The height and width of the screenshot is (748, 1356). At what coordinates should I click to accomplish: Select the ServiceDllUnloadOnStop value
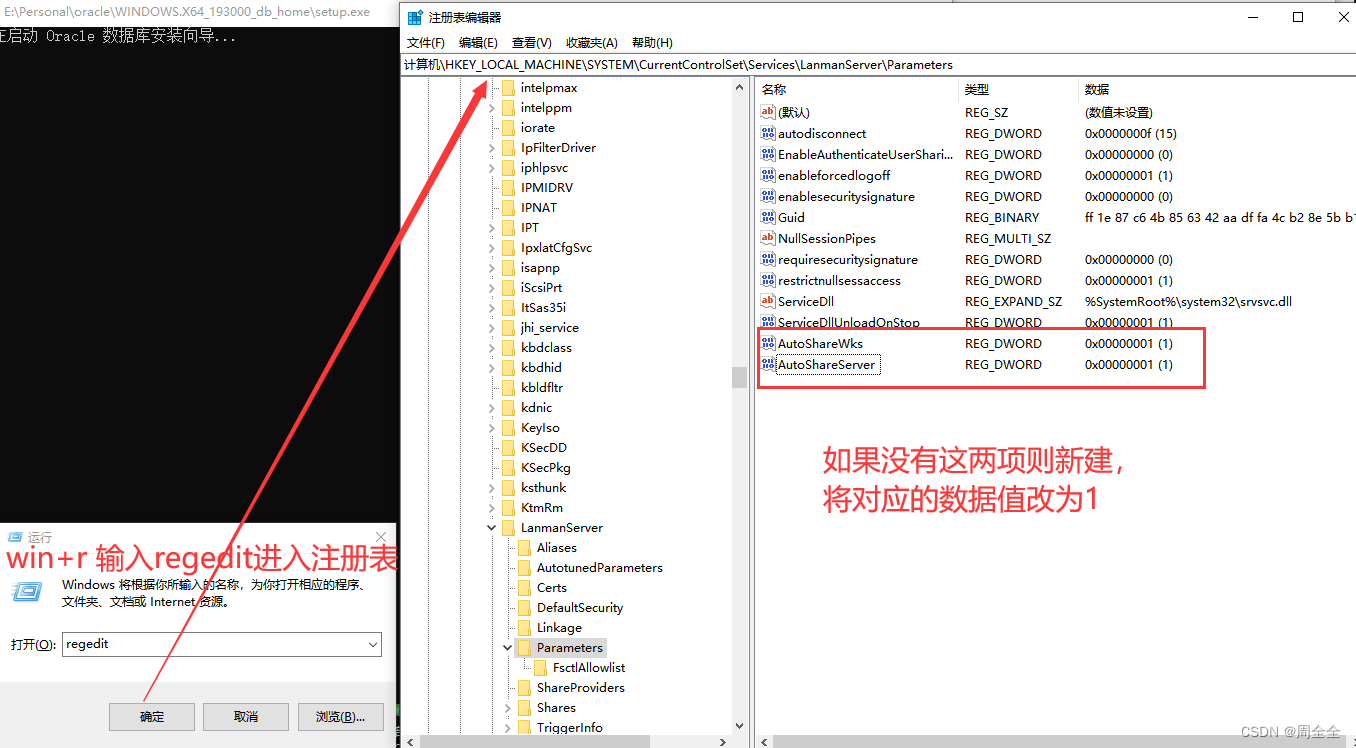(849, 323)
